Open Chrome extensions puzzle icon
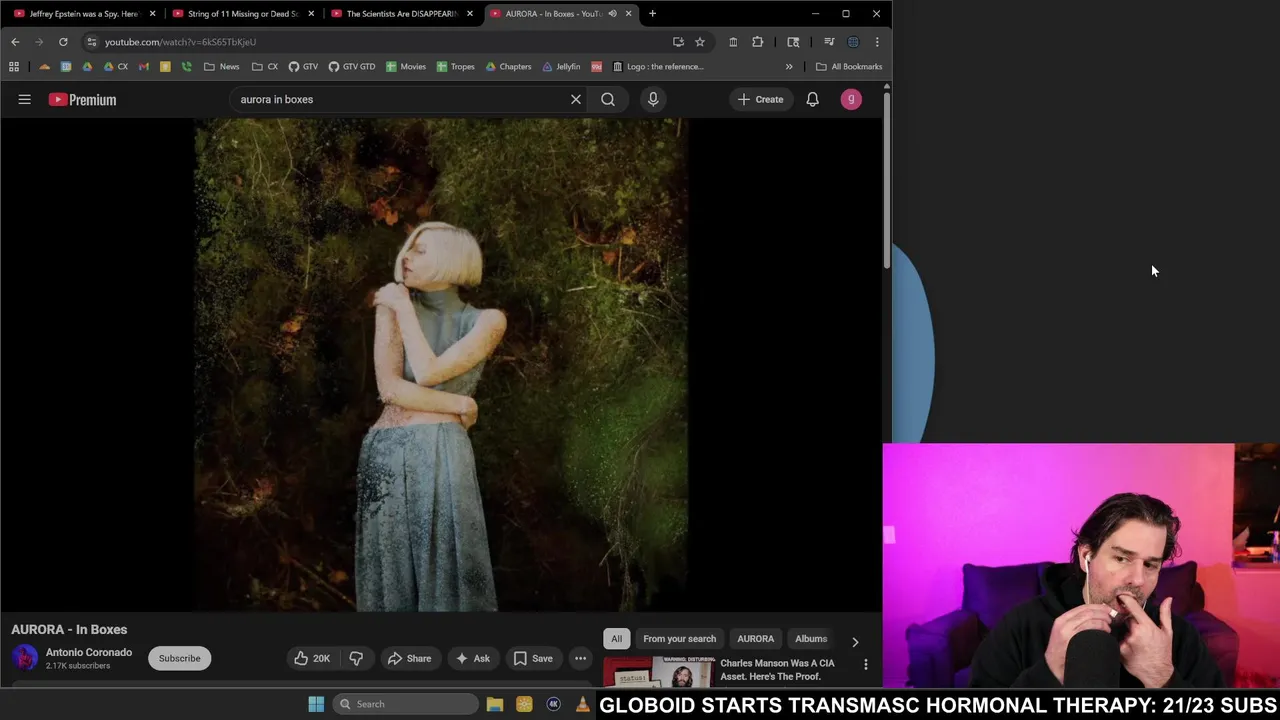This screenshot has height=720, width=1280. pos(757,42)
